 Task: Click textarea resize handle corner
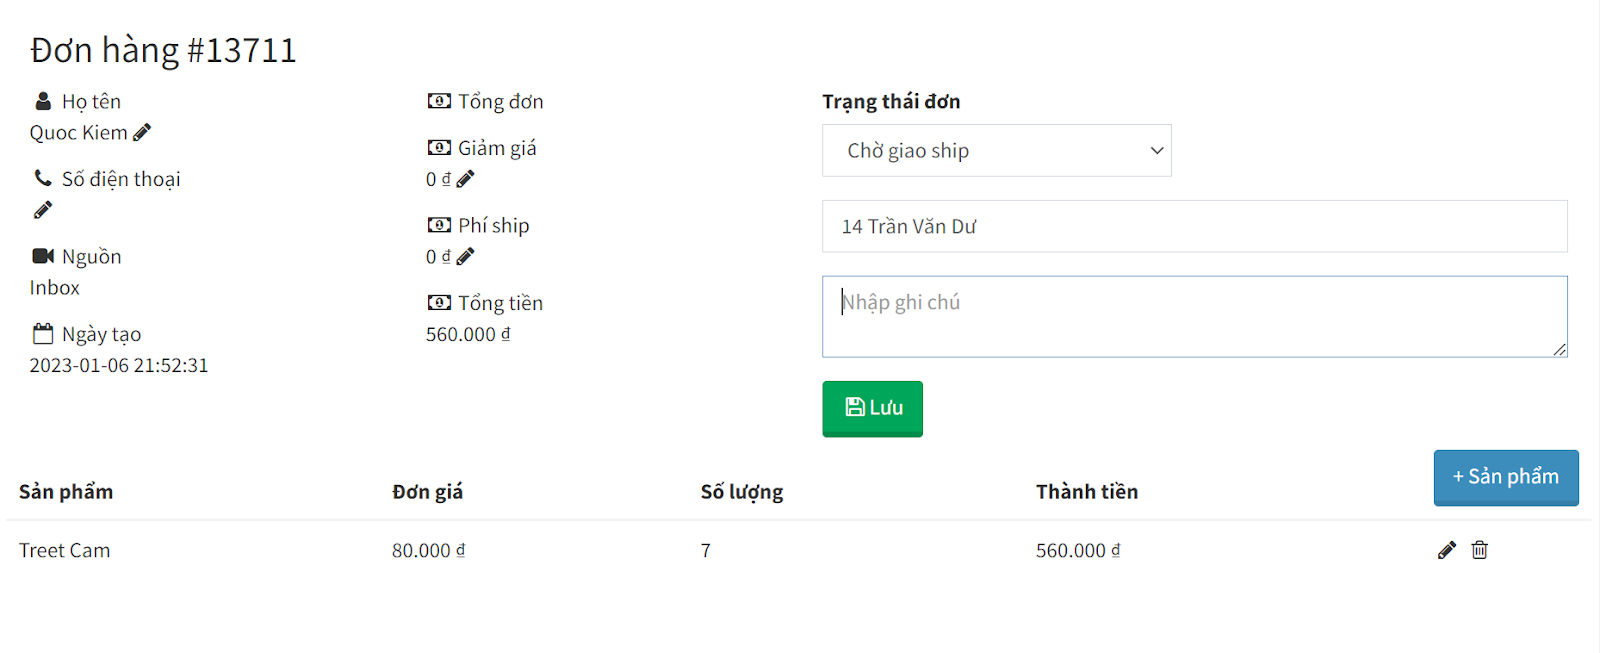[x=1560, y=349]
